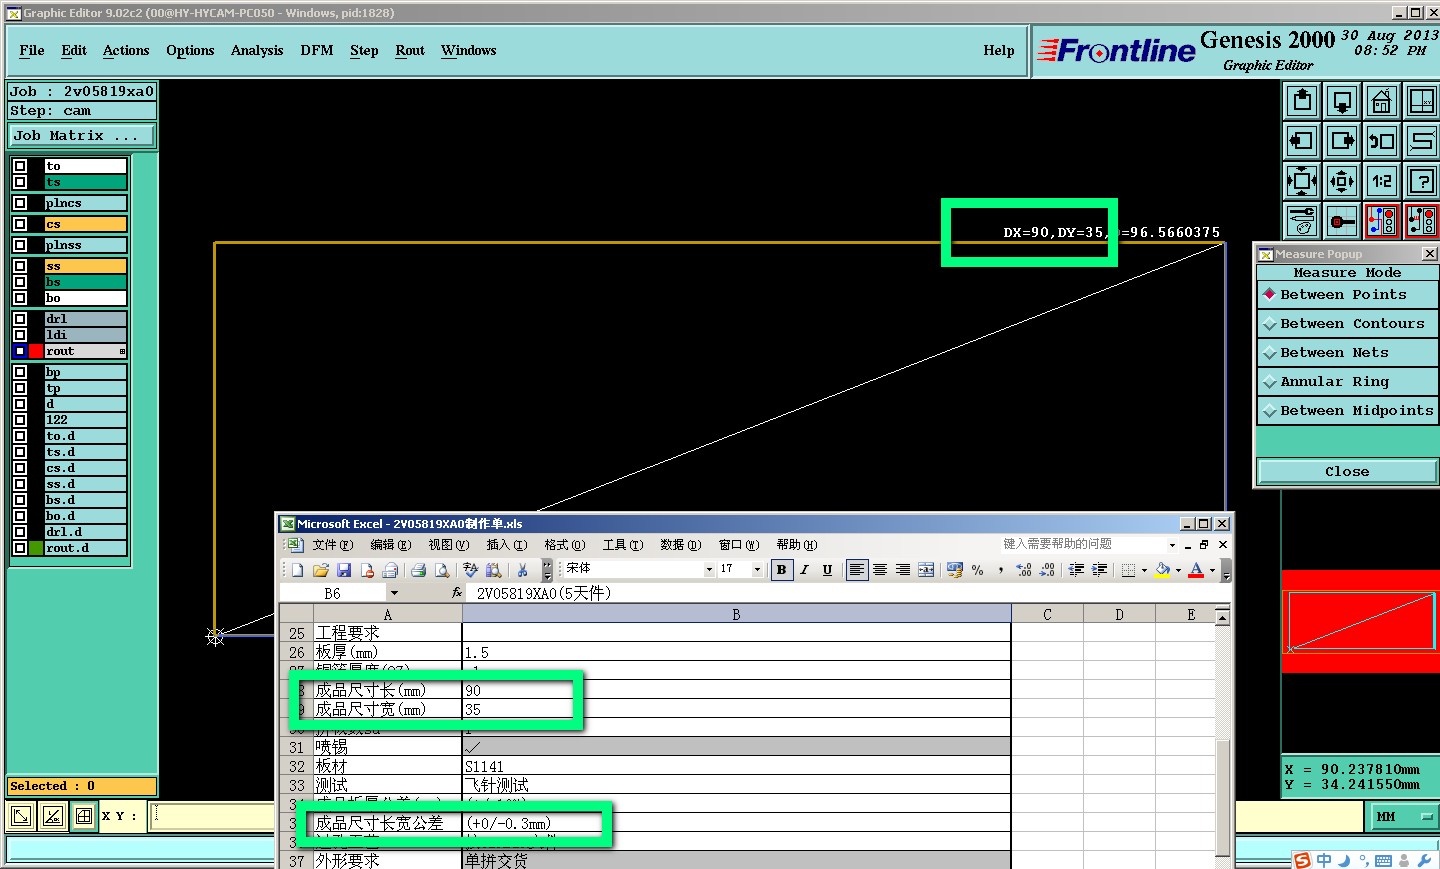Click the question mark help icon
1440x869 pixels.
[x=1421, y=181]
